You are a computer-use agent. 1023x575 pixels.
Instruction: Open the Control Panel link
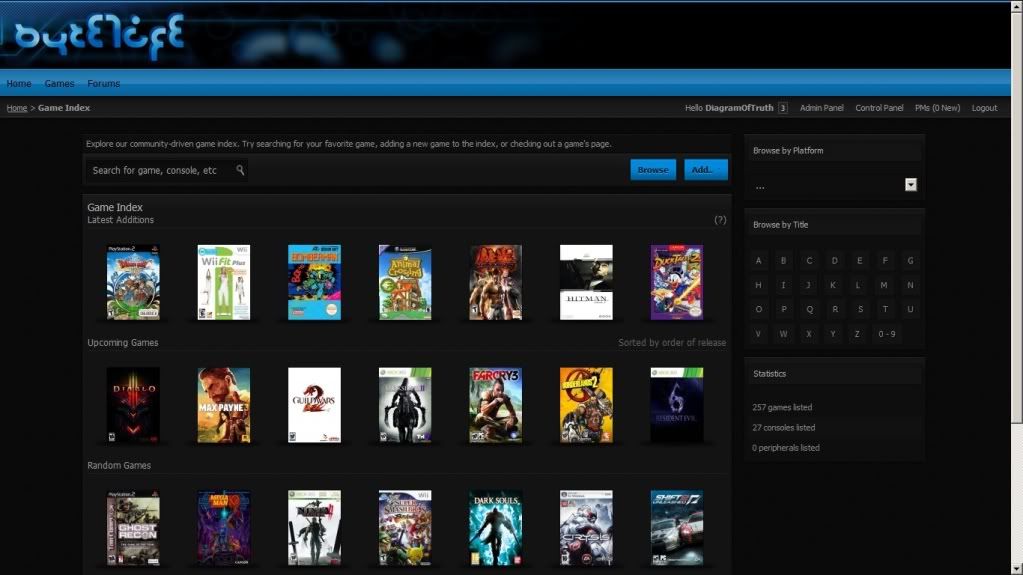click(x=879, y=108)
